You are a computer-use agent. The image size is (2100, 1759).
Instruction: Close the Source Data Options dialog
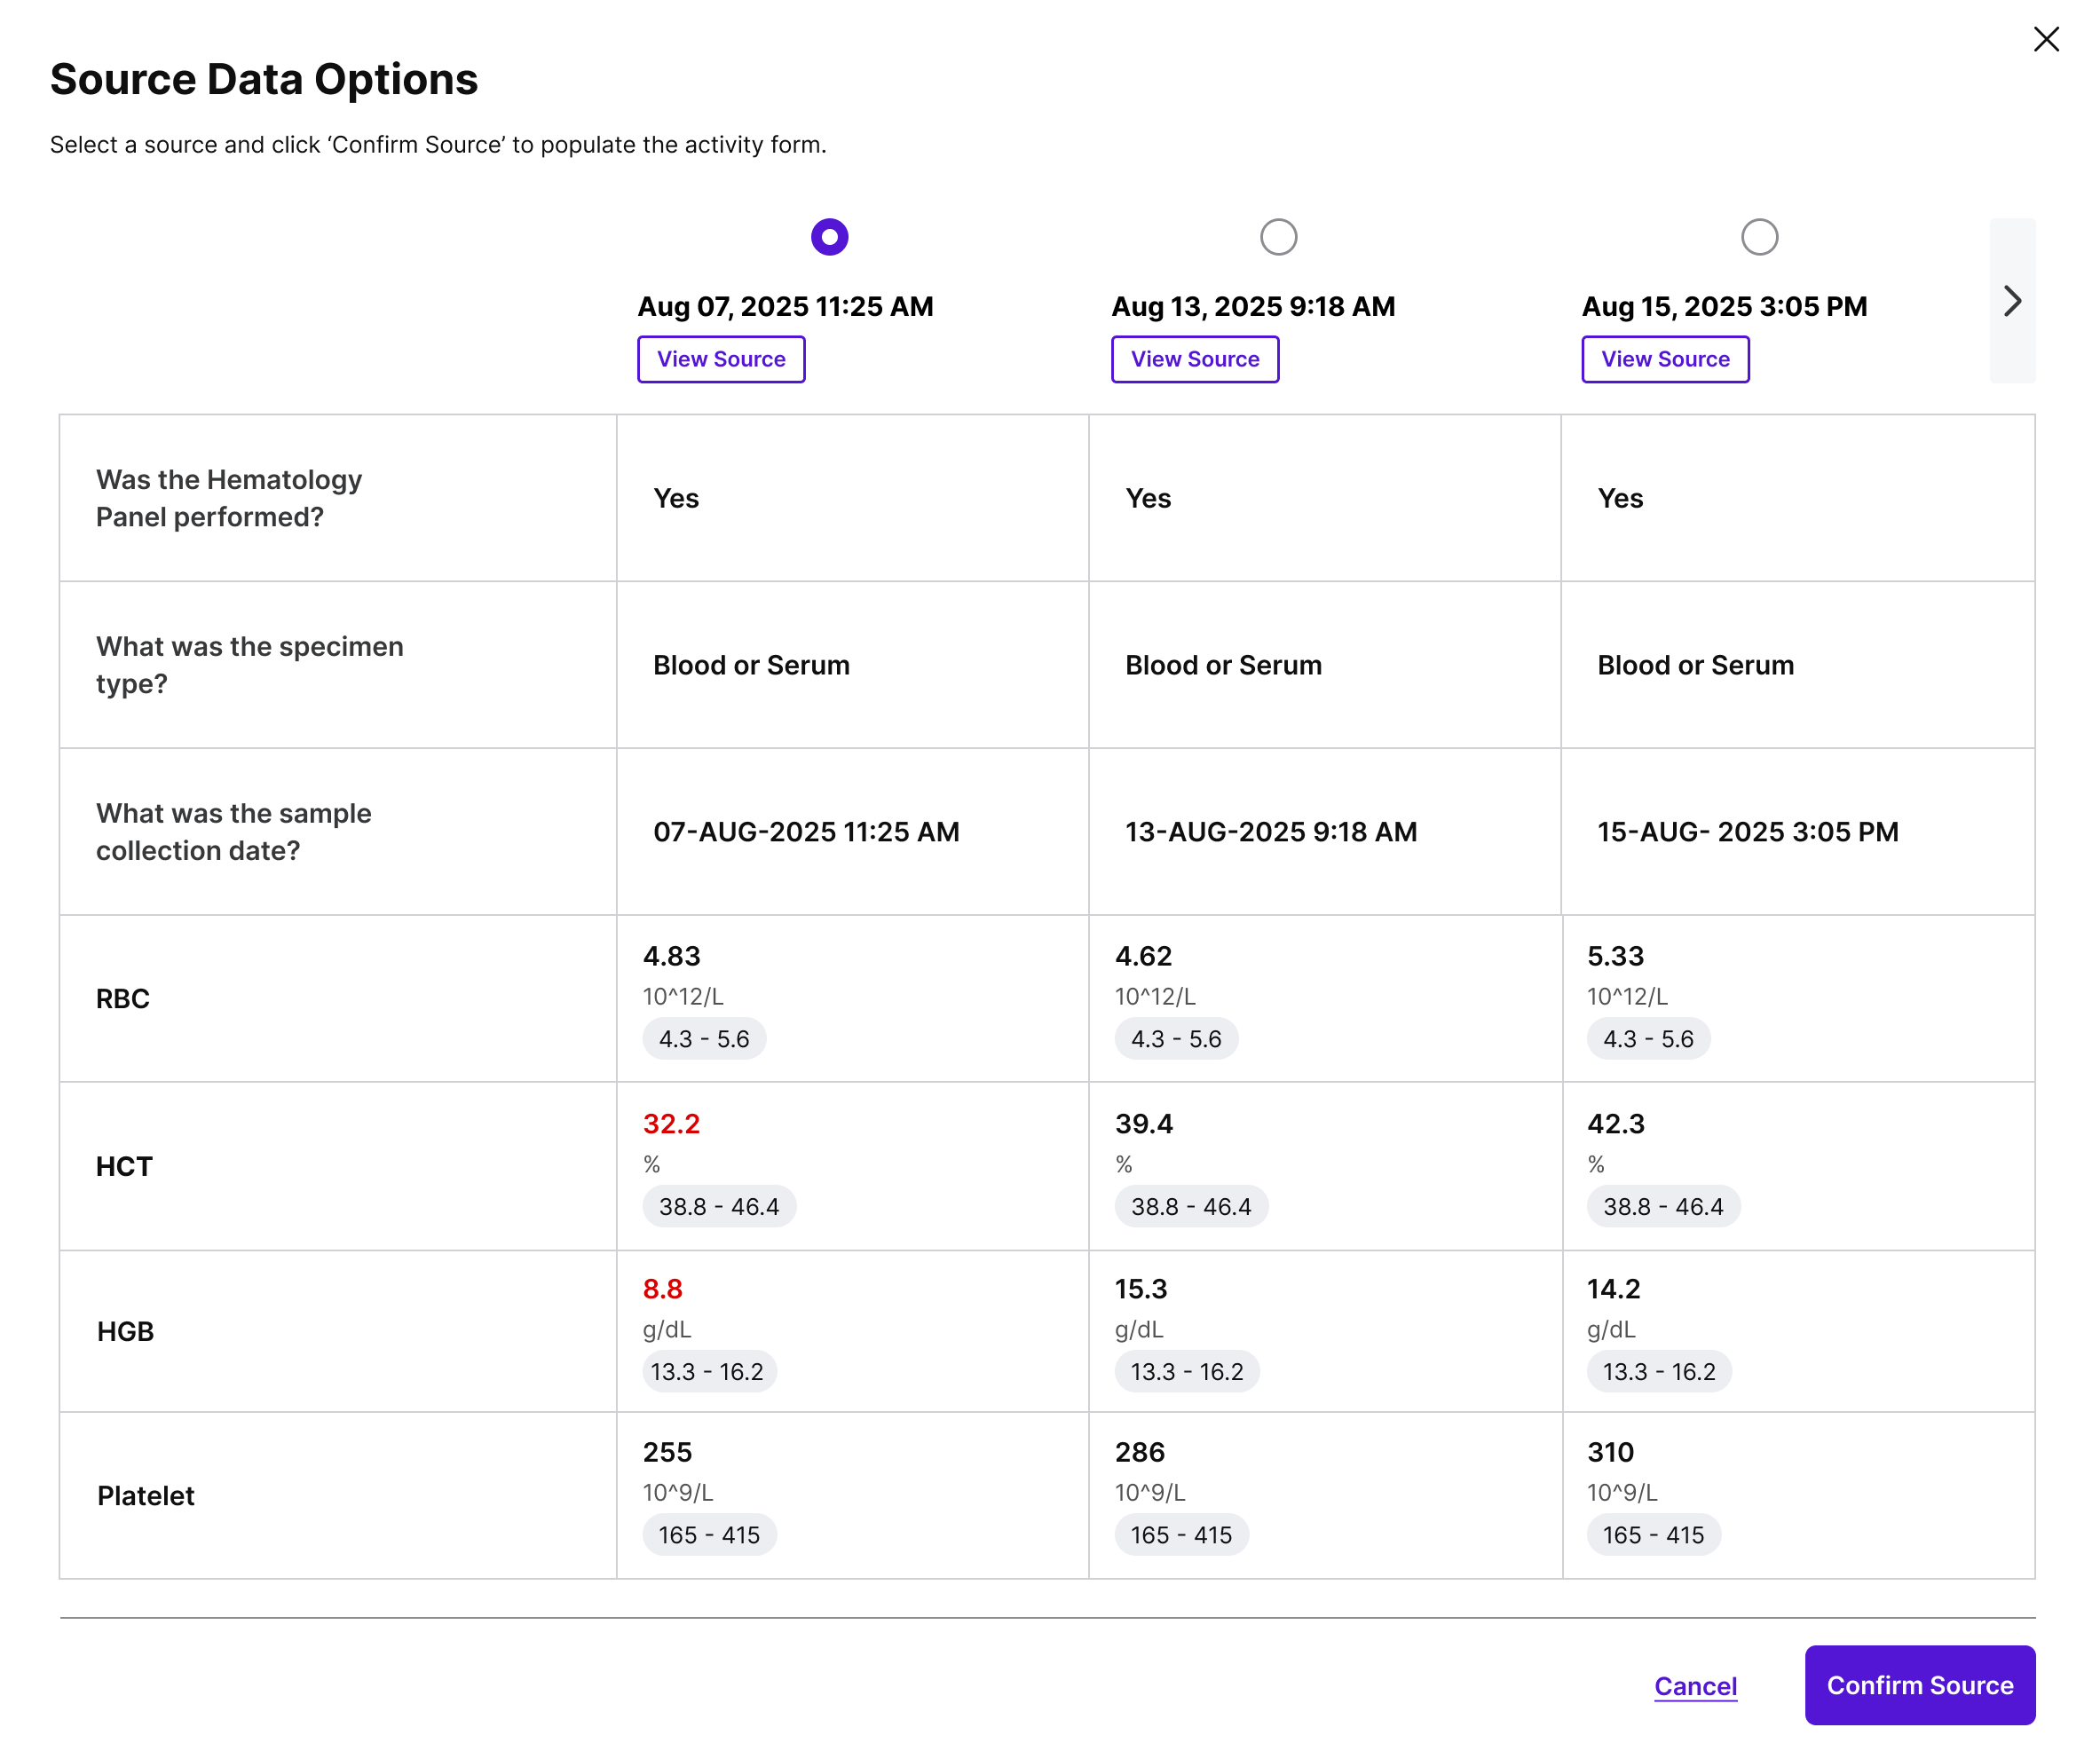(2046, 39)
